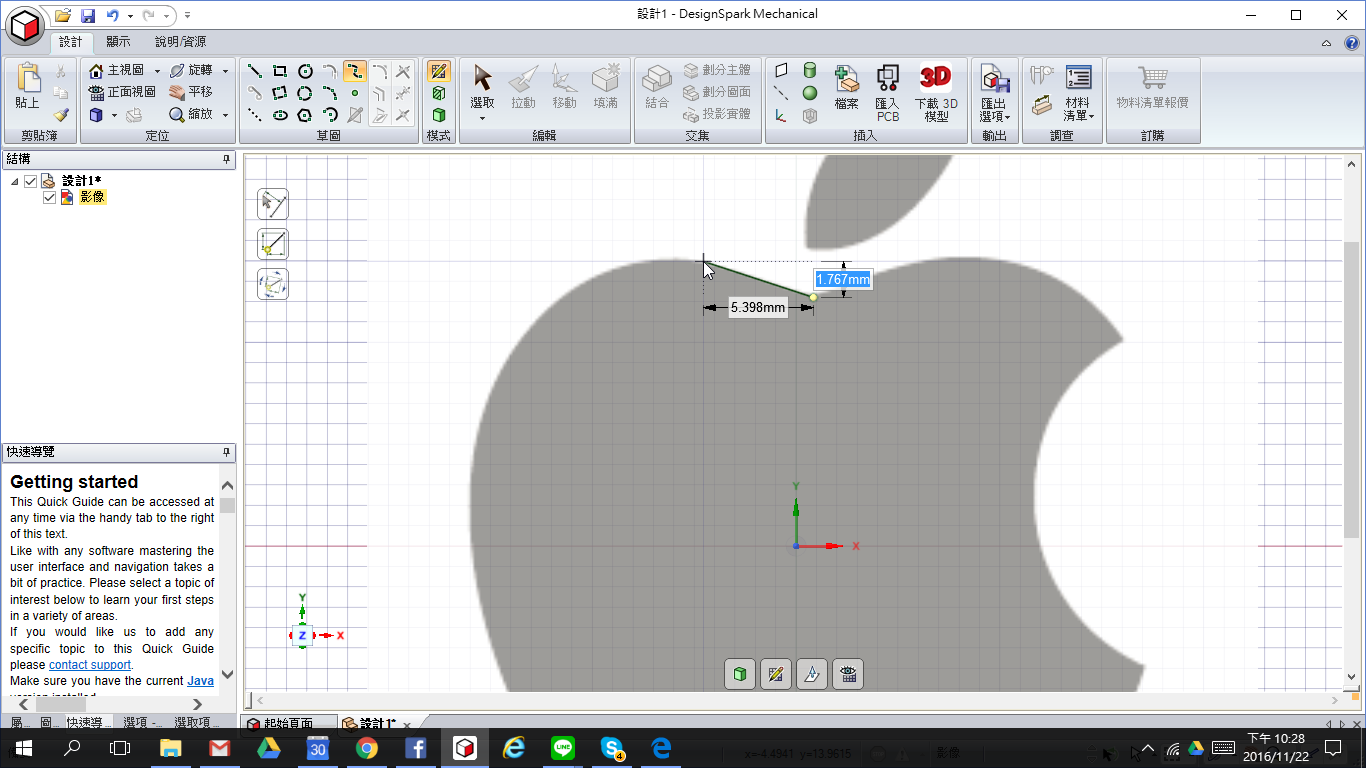Select the construction line tool
The height and width of the screenshot is (768, 1366).
coord(255,115)
